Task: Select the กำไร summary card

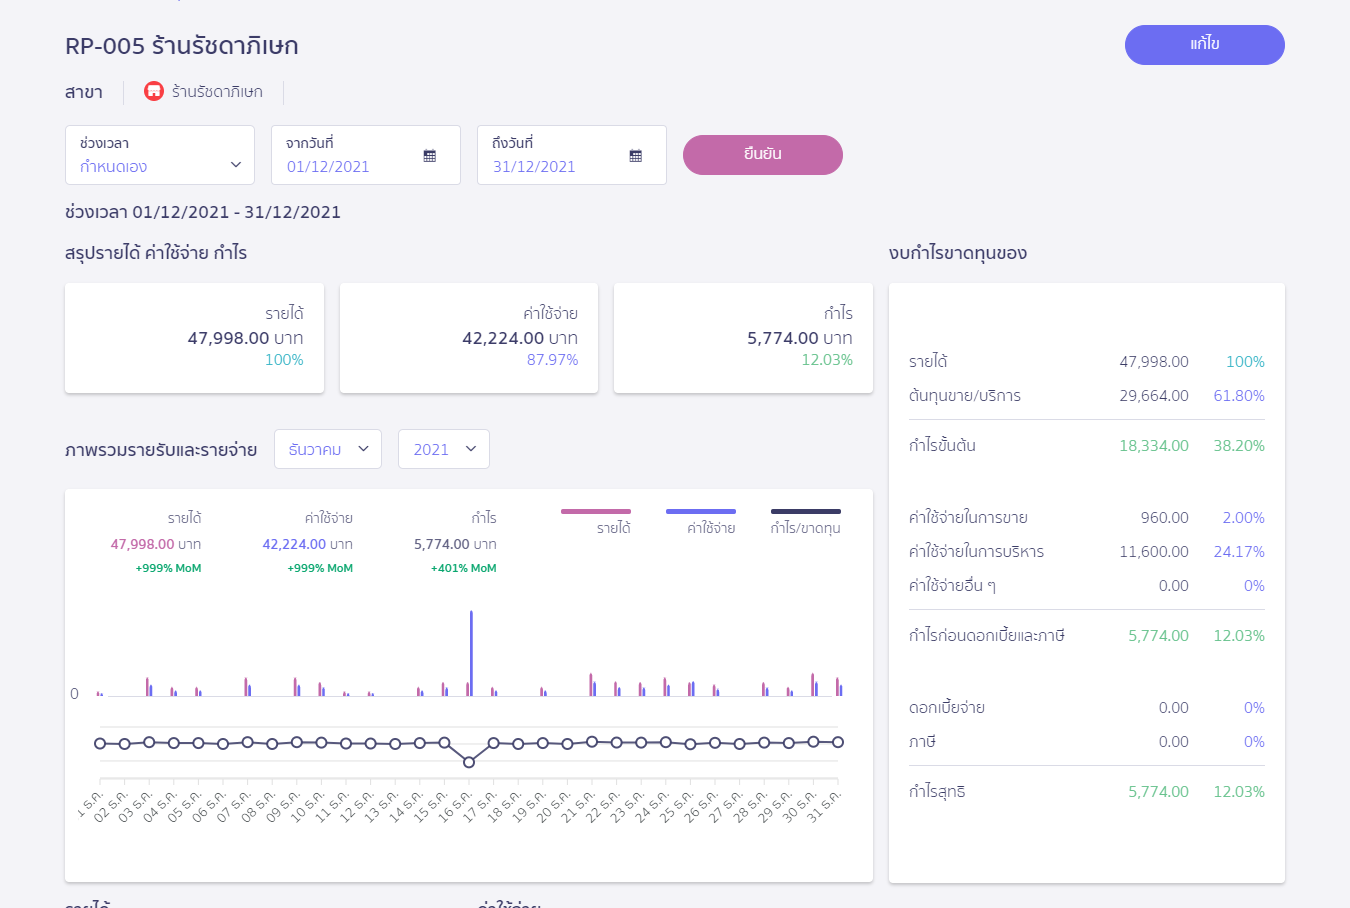Action: pyautogui.click(x=743, y=338)
